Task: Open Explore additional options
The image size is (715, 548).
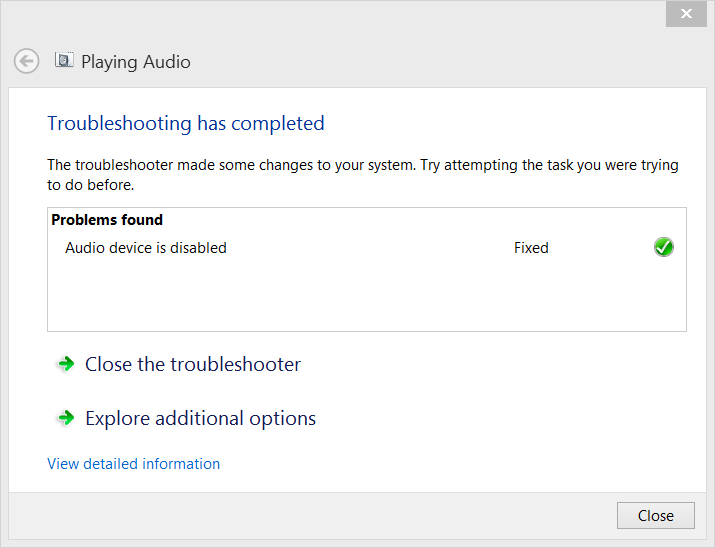Action: 201,419
